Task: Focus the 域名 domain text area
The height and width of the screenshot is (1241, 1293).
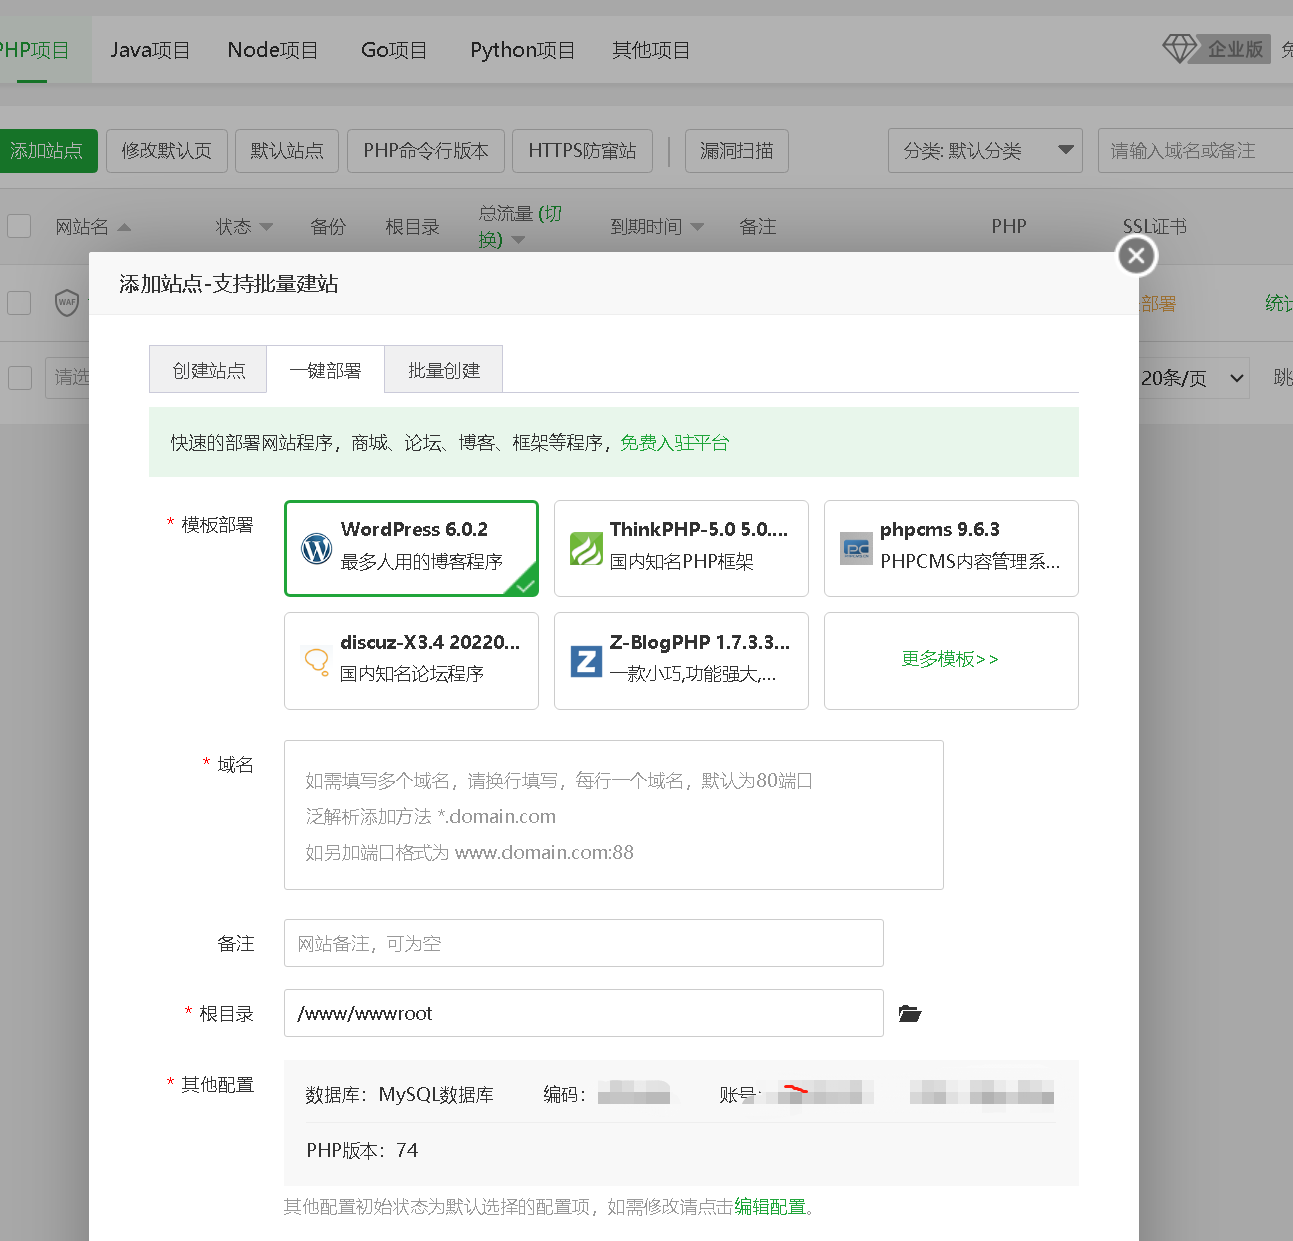Action: pos(614,815)
